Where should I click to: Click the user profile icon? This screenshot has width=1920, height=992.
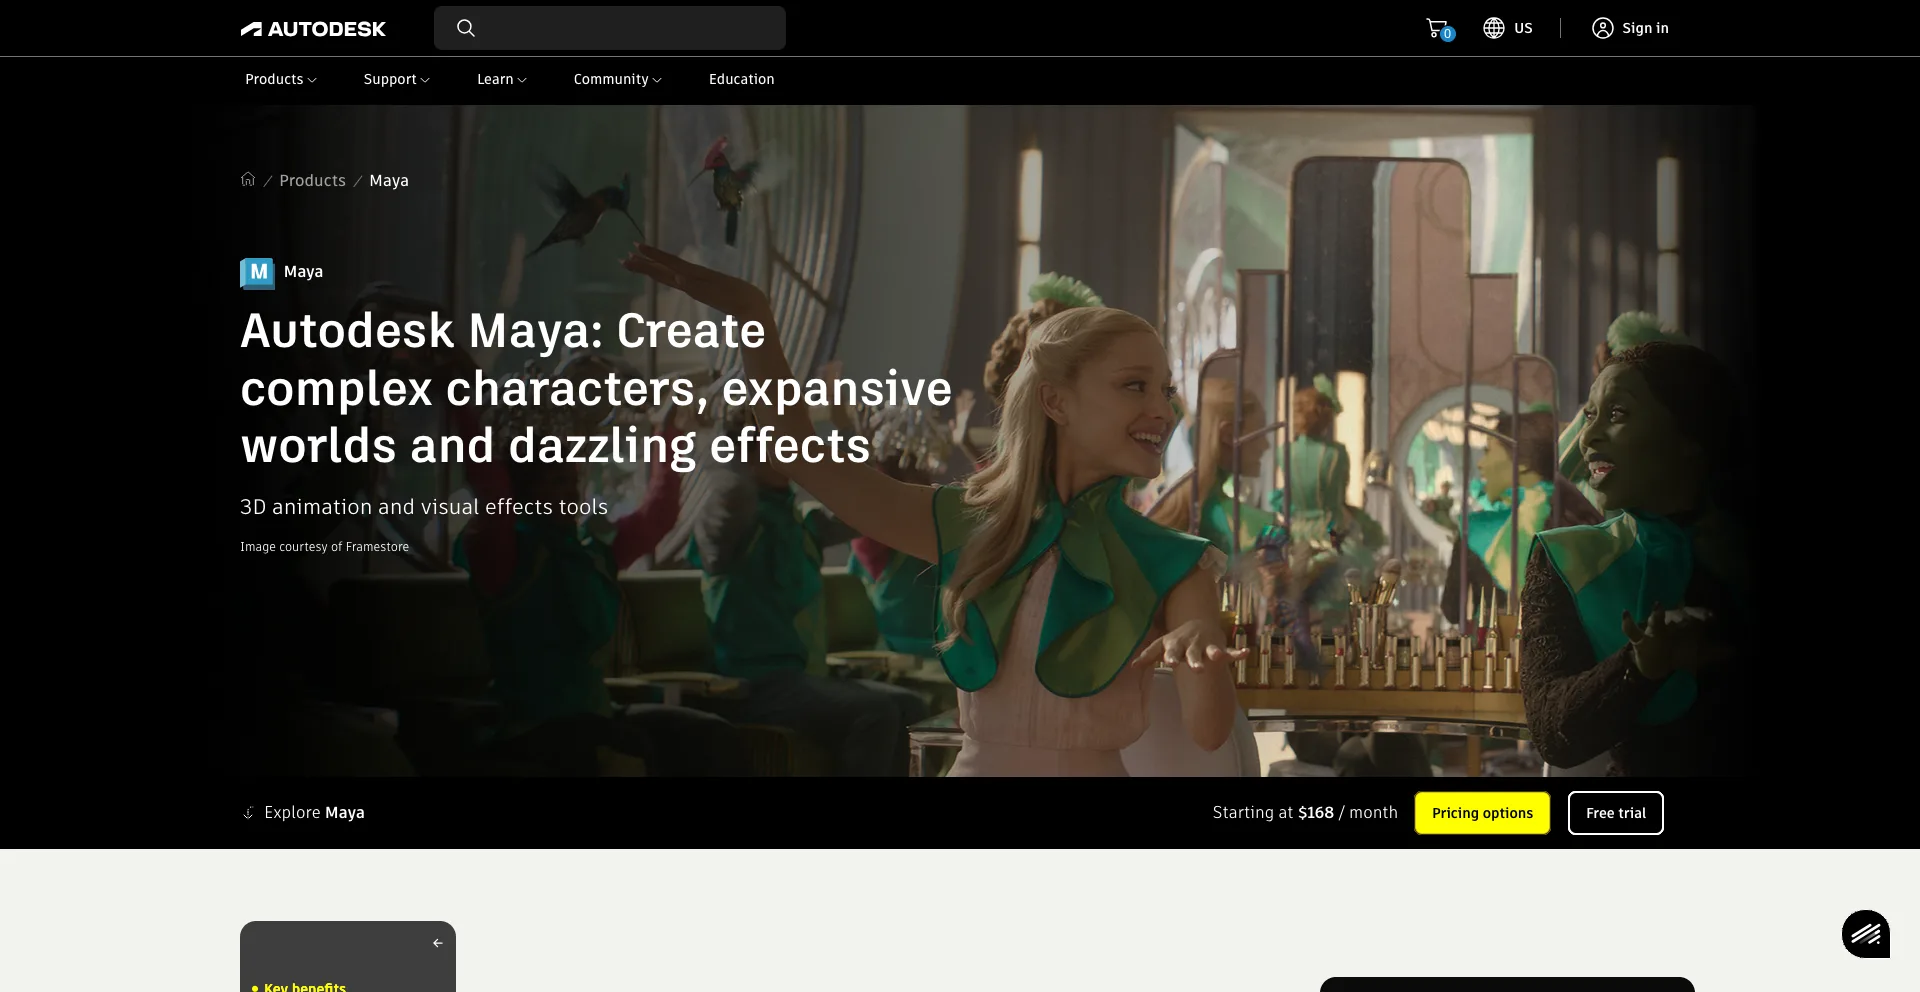click(1602, 28)
